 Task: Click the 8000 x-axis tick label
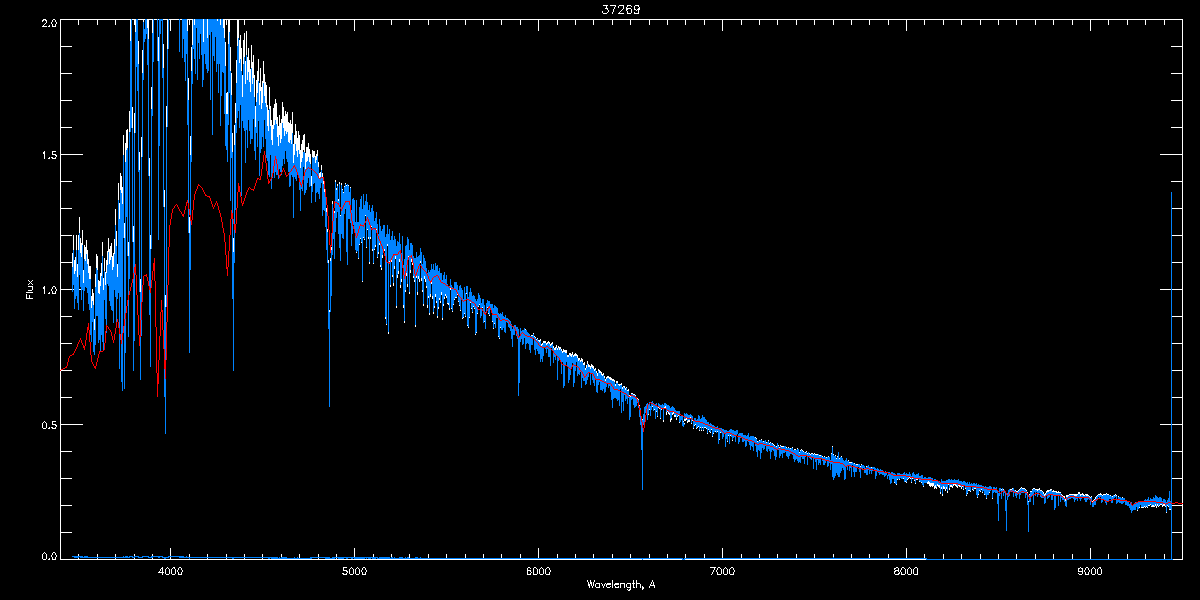tap(906, 571)
